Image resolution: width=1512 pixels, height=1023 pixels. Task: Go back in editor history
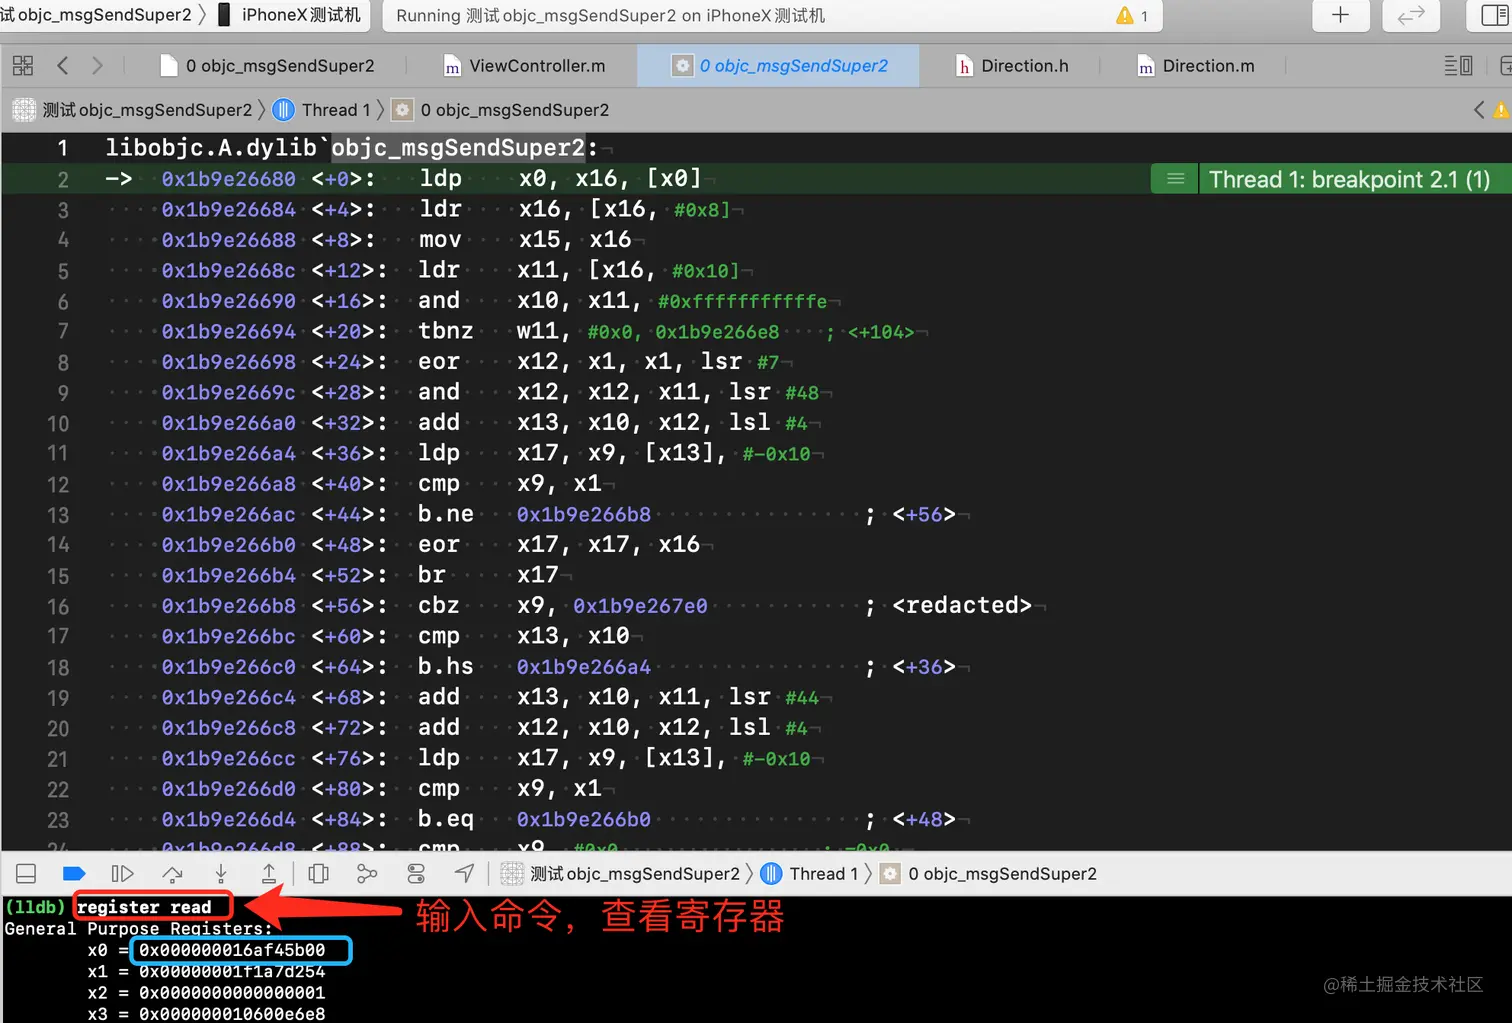click(x=63, y=66)
